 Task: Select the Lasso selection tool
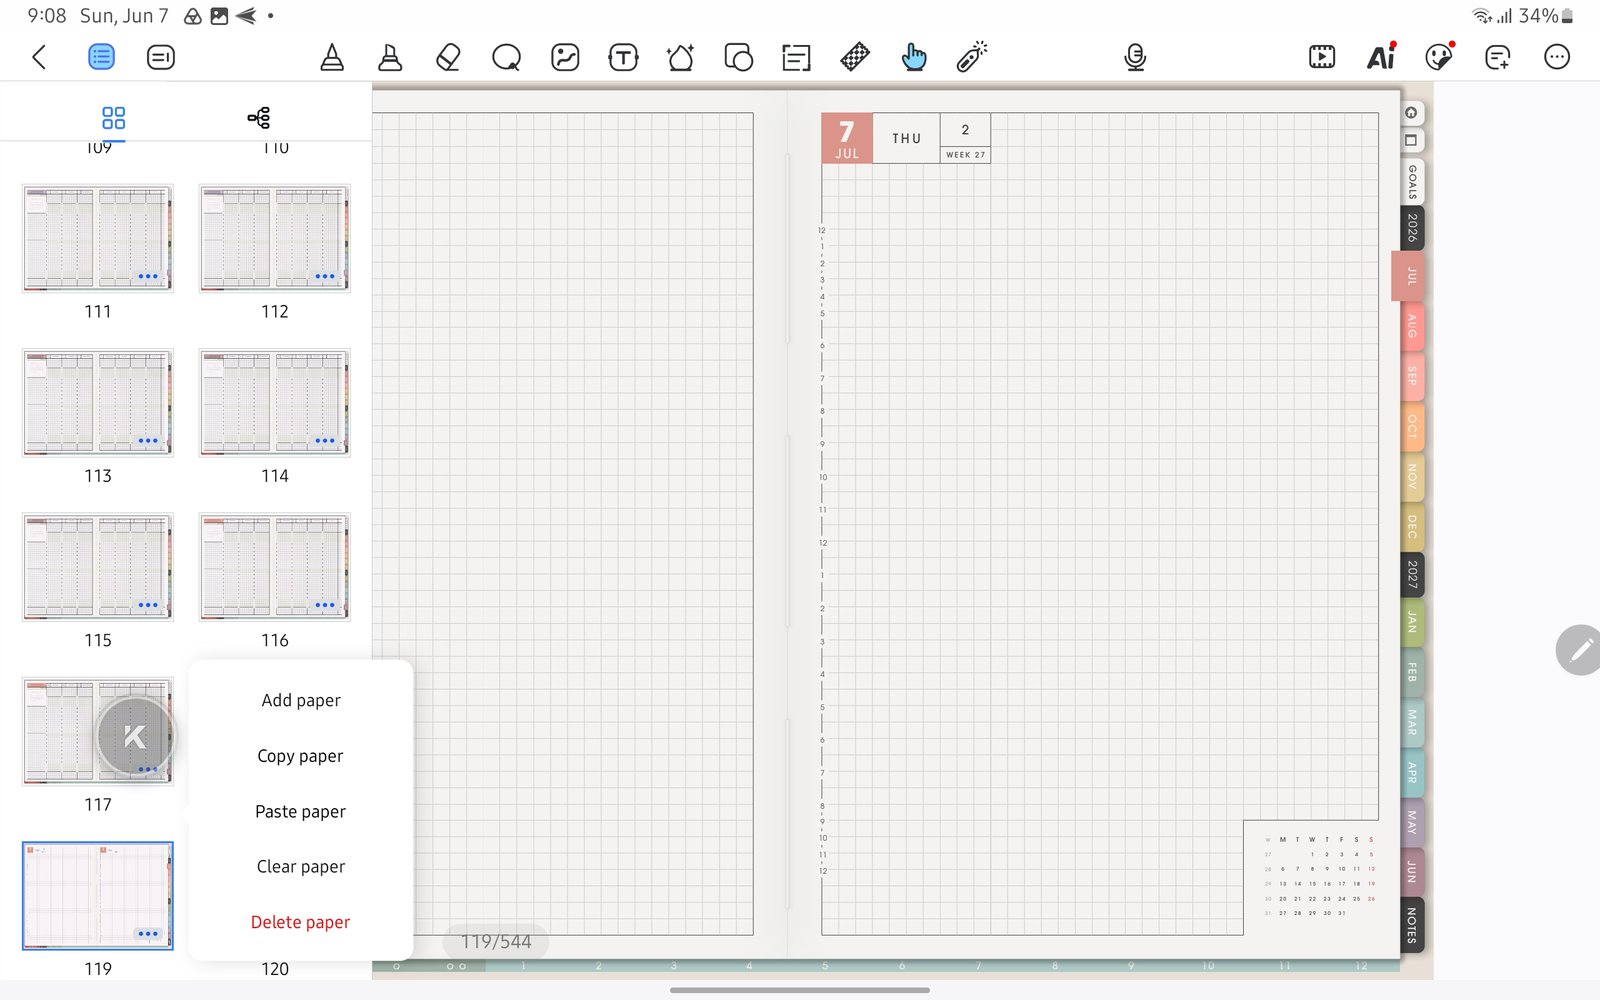coord(506,57)
